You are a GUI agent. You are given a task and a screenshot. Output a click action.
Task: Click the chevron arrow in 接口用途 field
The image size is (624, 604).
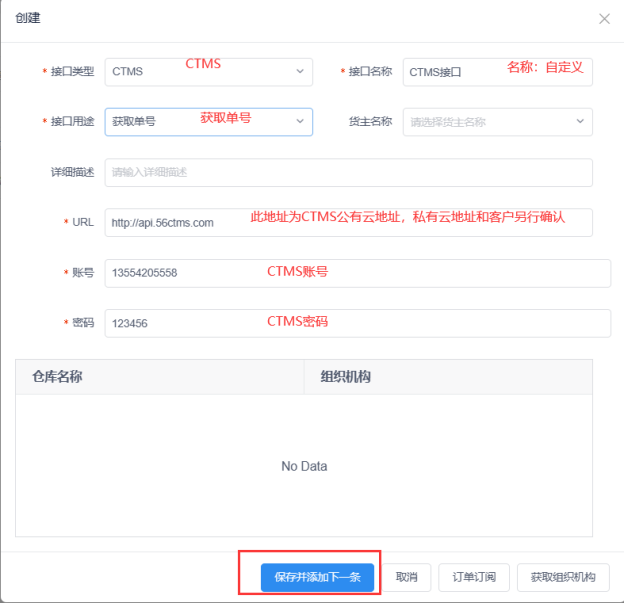point(300,121)
